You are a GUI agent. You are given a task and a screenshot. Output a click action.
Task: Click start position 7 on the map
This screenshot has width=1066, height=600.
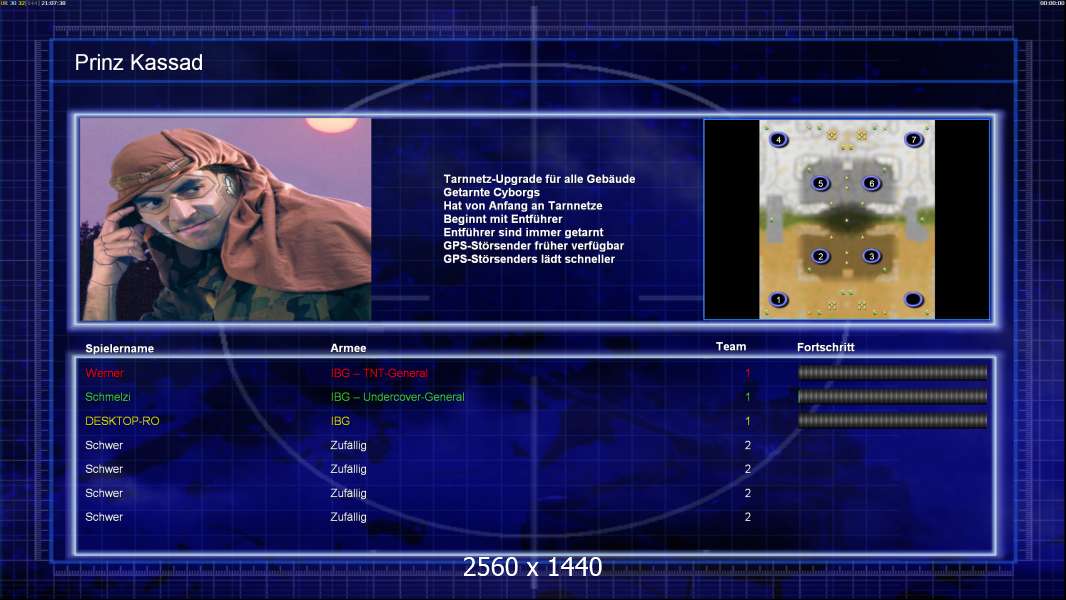click(x=914, y=140)
